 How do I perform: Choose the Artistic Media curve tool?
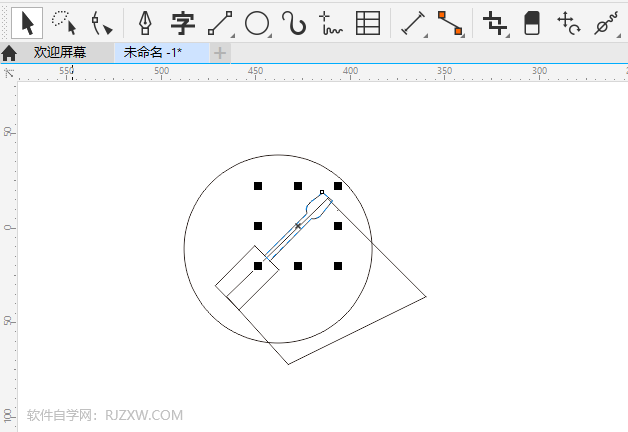pyautogui.click(x=294, y=23)
